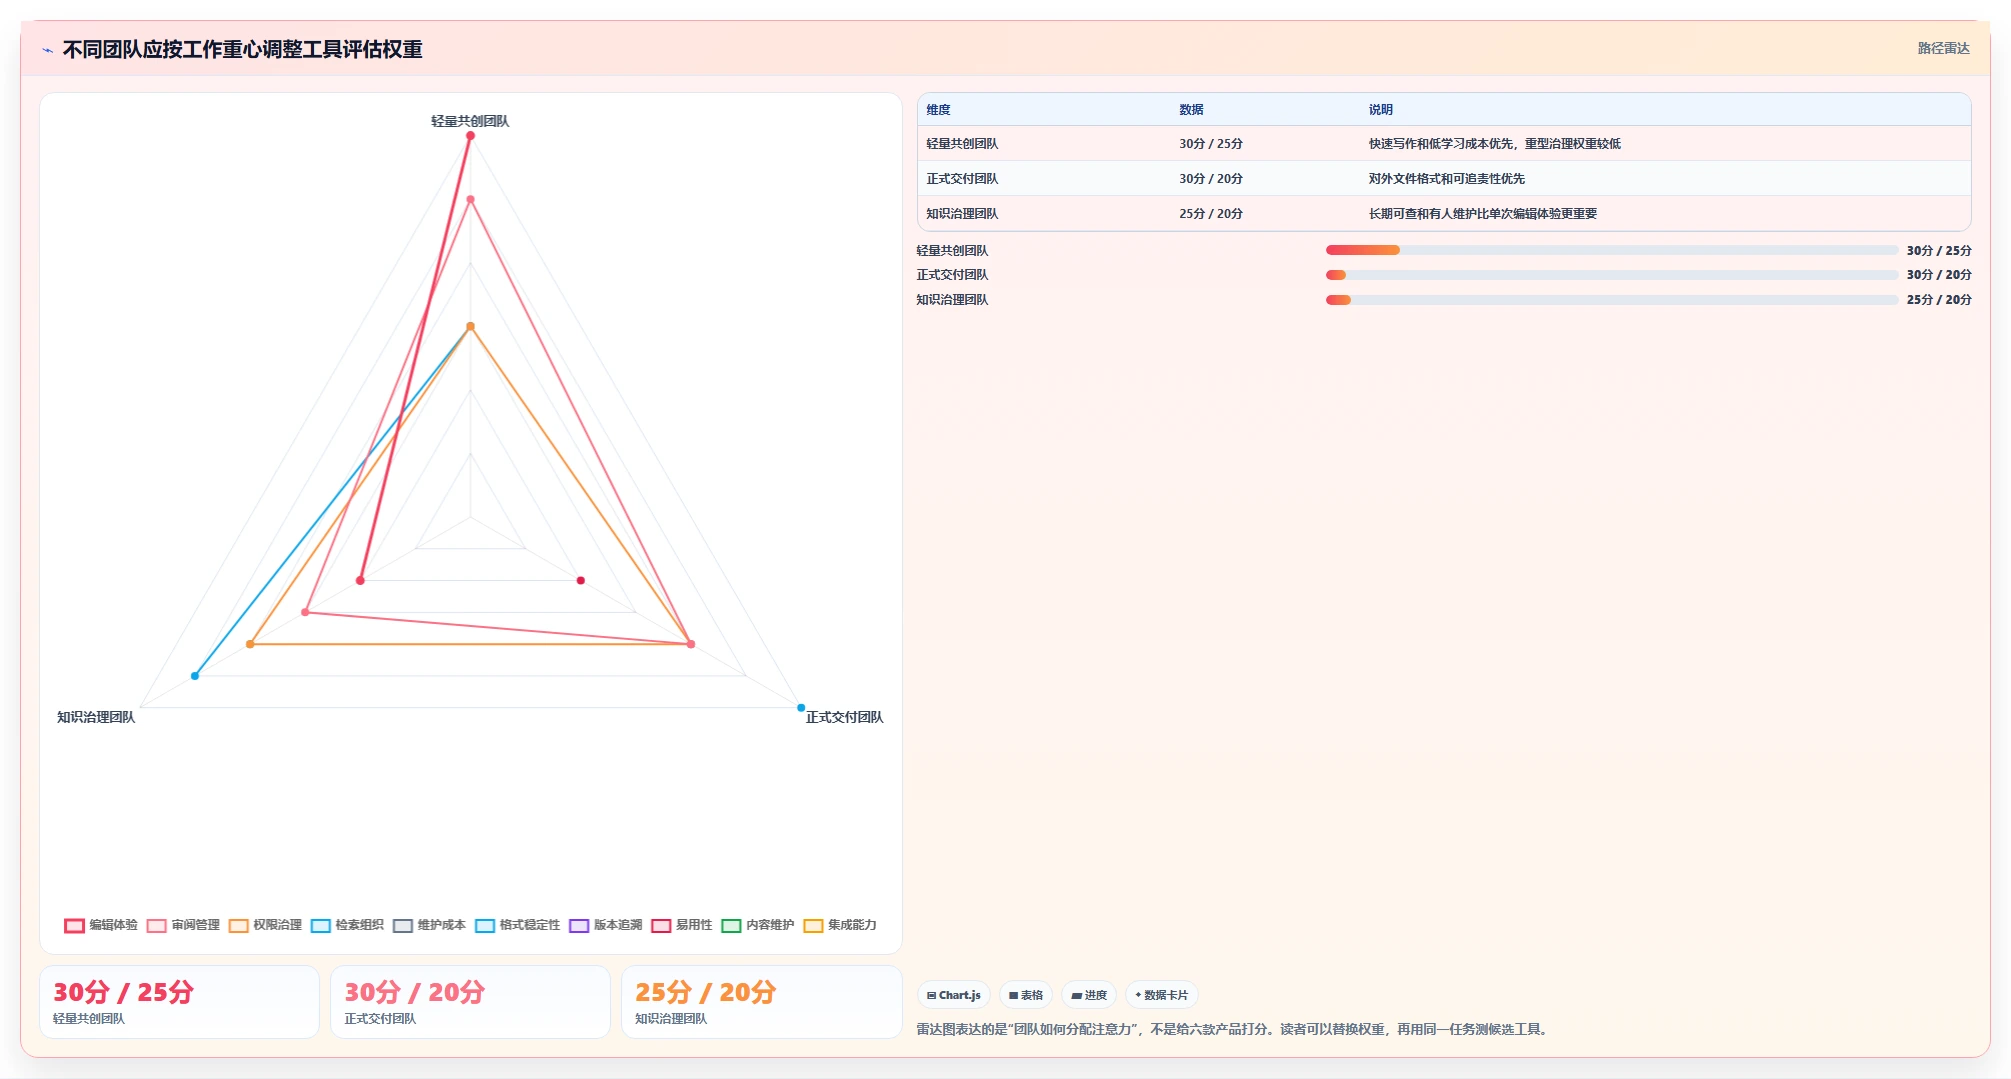Click the note 长期可查和有人维护比单次编辑体验更重要
2011x1079 pixels.
[1483, 214]
